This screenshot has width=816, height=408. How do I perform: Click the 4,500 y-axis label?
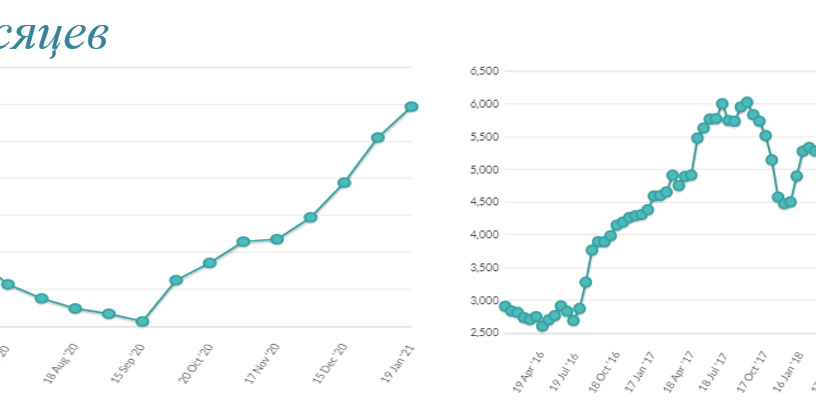click(x=484, y=202)
